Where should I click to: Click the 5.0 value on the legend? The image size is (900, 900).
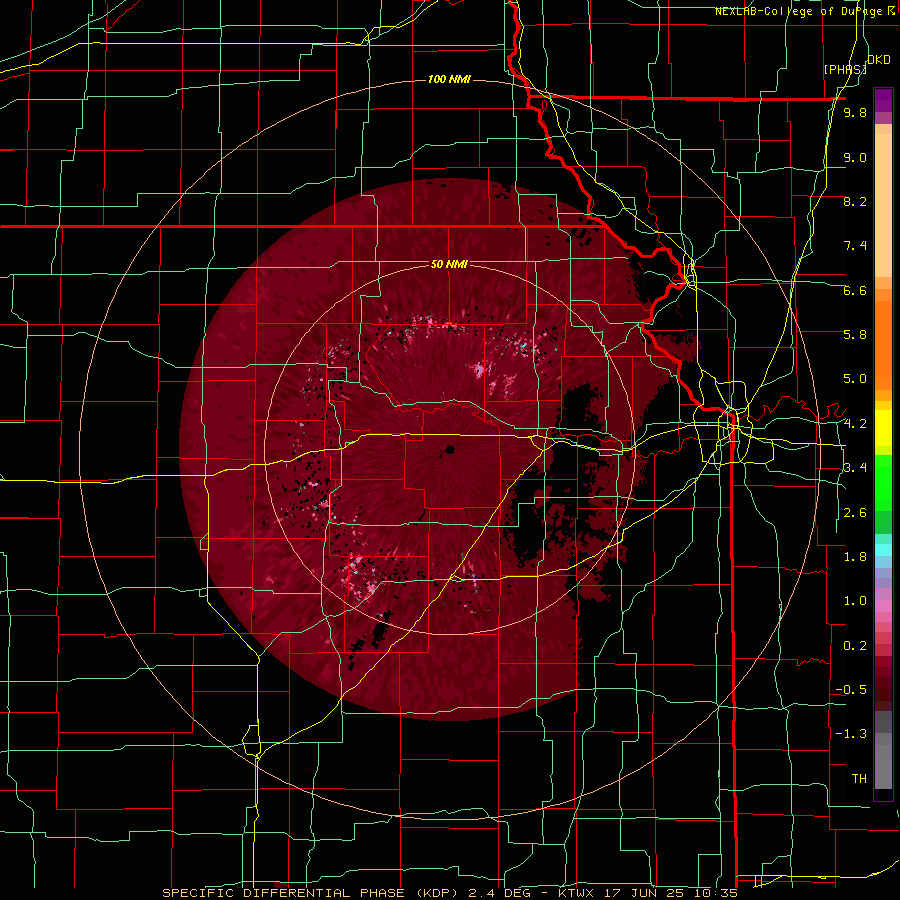(855, 379)
